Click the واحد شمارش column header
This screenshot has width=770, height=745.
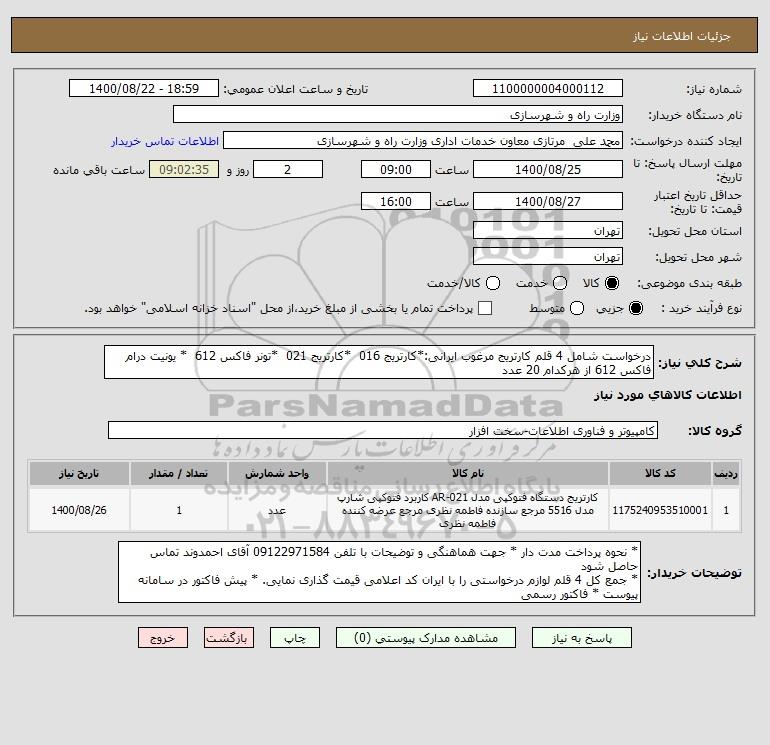(x=277, y=473)
